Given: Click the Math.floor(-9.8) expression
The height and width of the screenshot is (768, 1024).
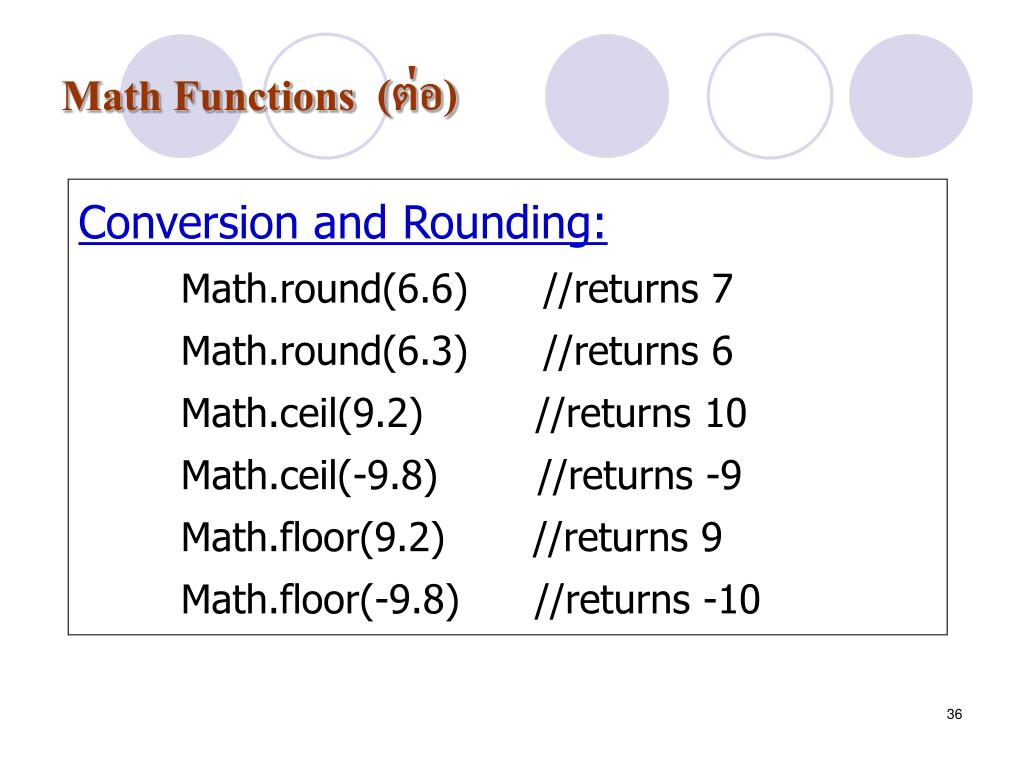Looking at the screenshot, I should pos(320,599).
